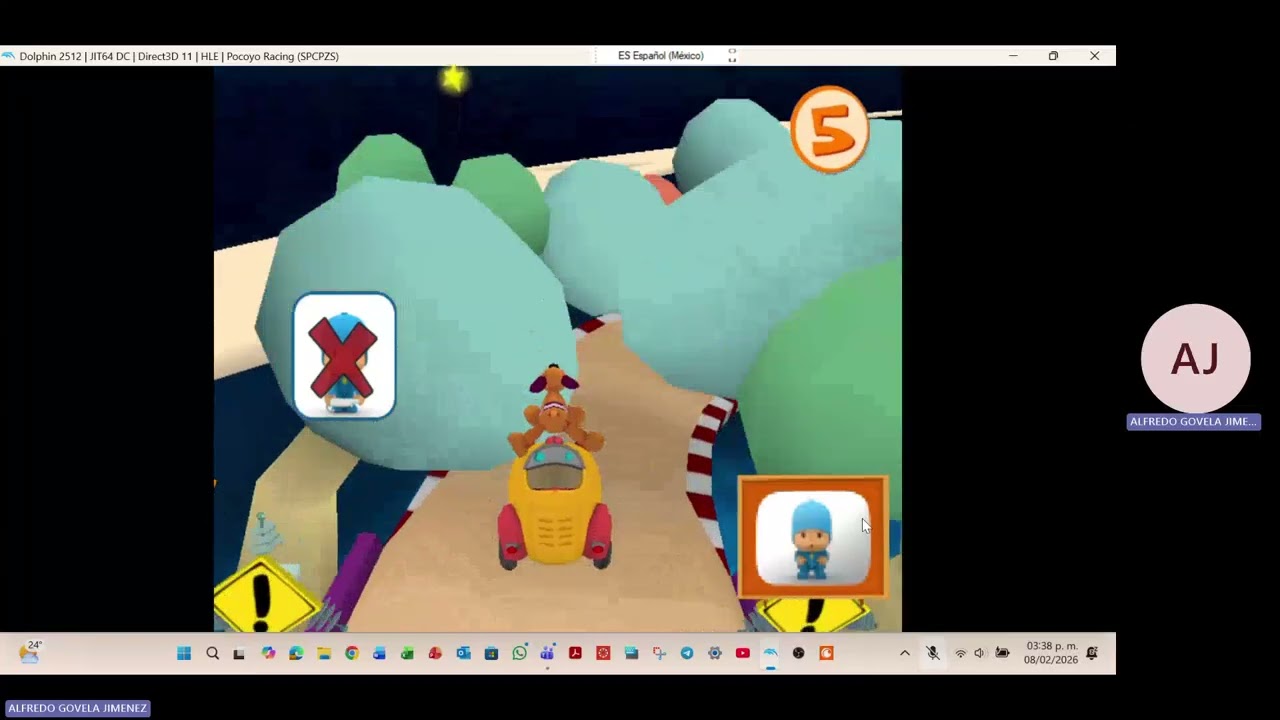Open volume speaker tray icon
1280x720 pixels.
(980, 653)
